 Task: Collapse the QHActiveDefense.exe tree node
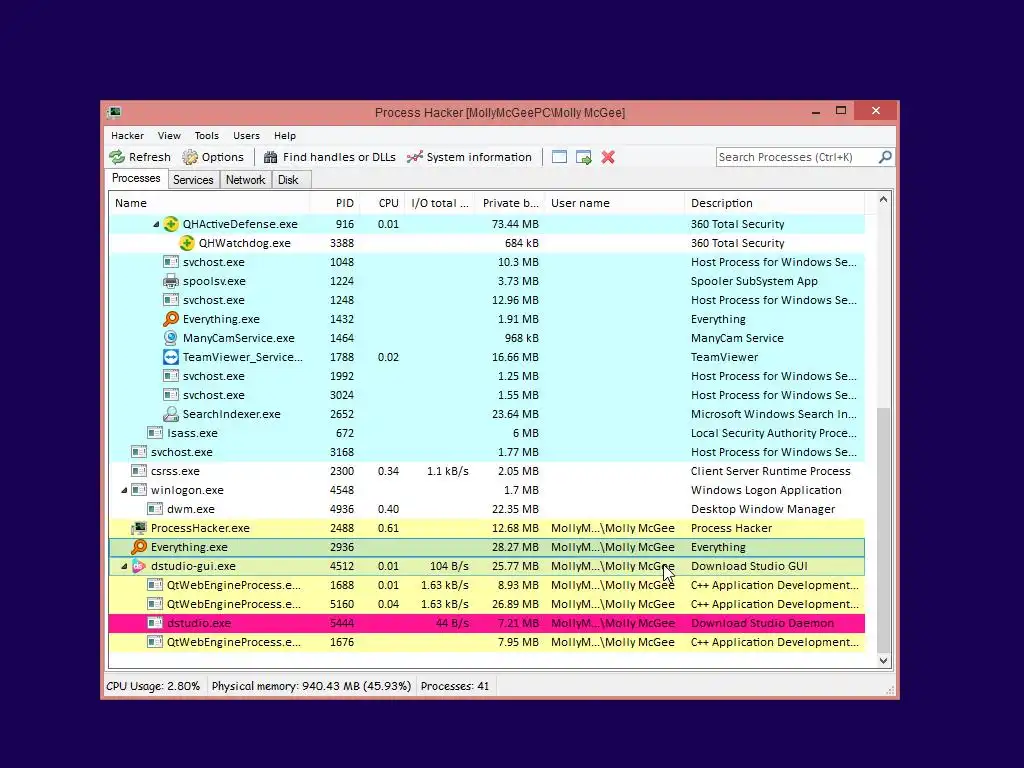click(x=156, y=224)
